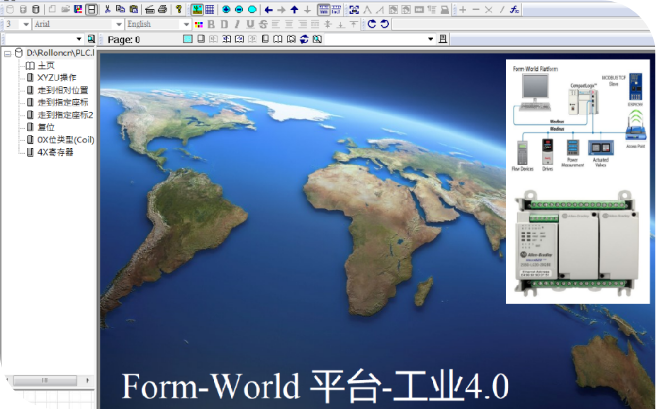
Task: Click the Cut scissors icon
Action: 107,9
